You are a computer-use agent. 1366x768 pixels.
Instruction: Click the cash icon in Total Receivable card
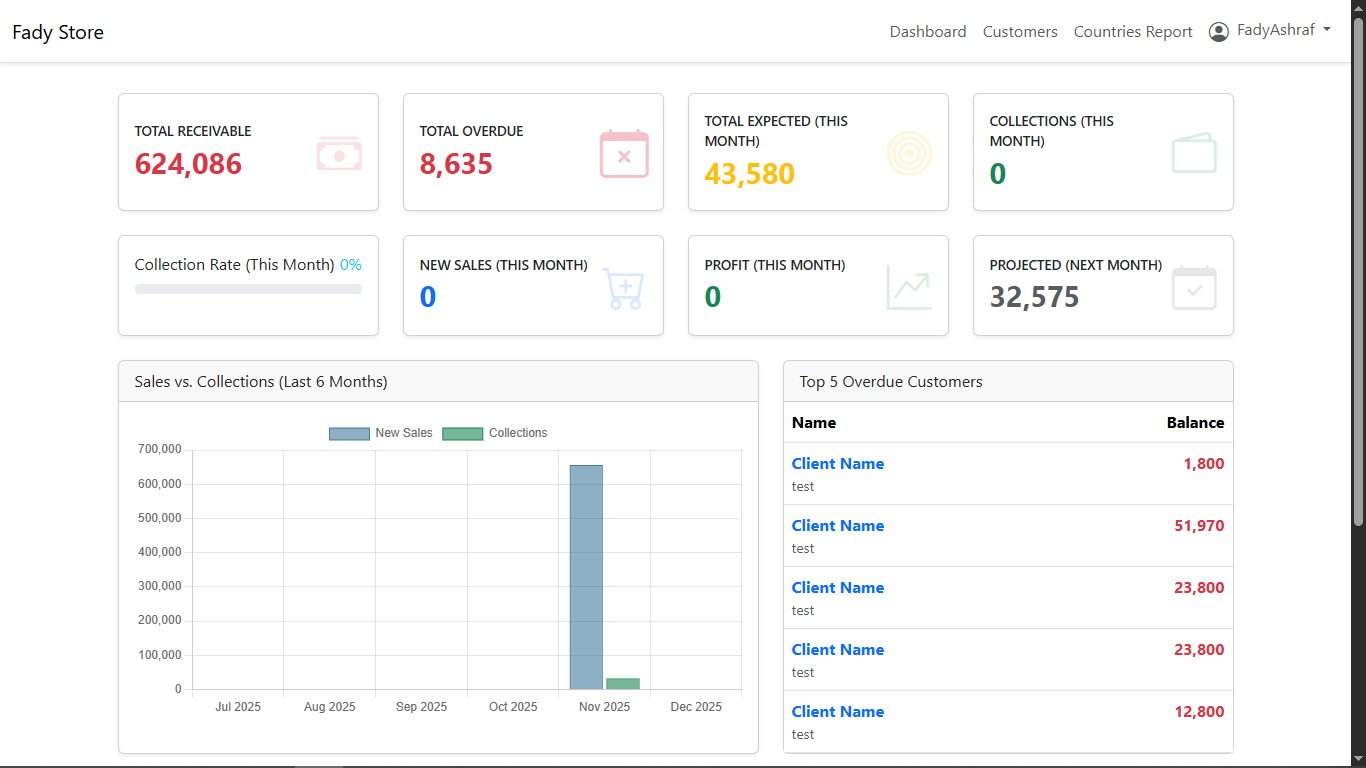pyautogui.click(x=339, y=154)
